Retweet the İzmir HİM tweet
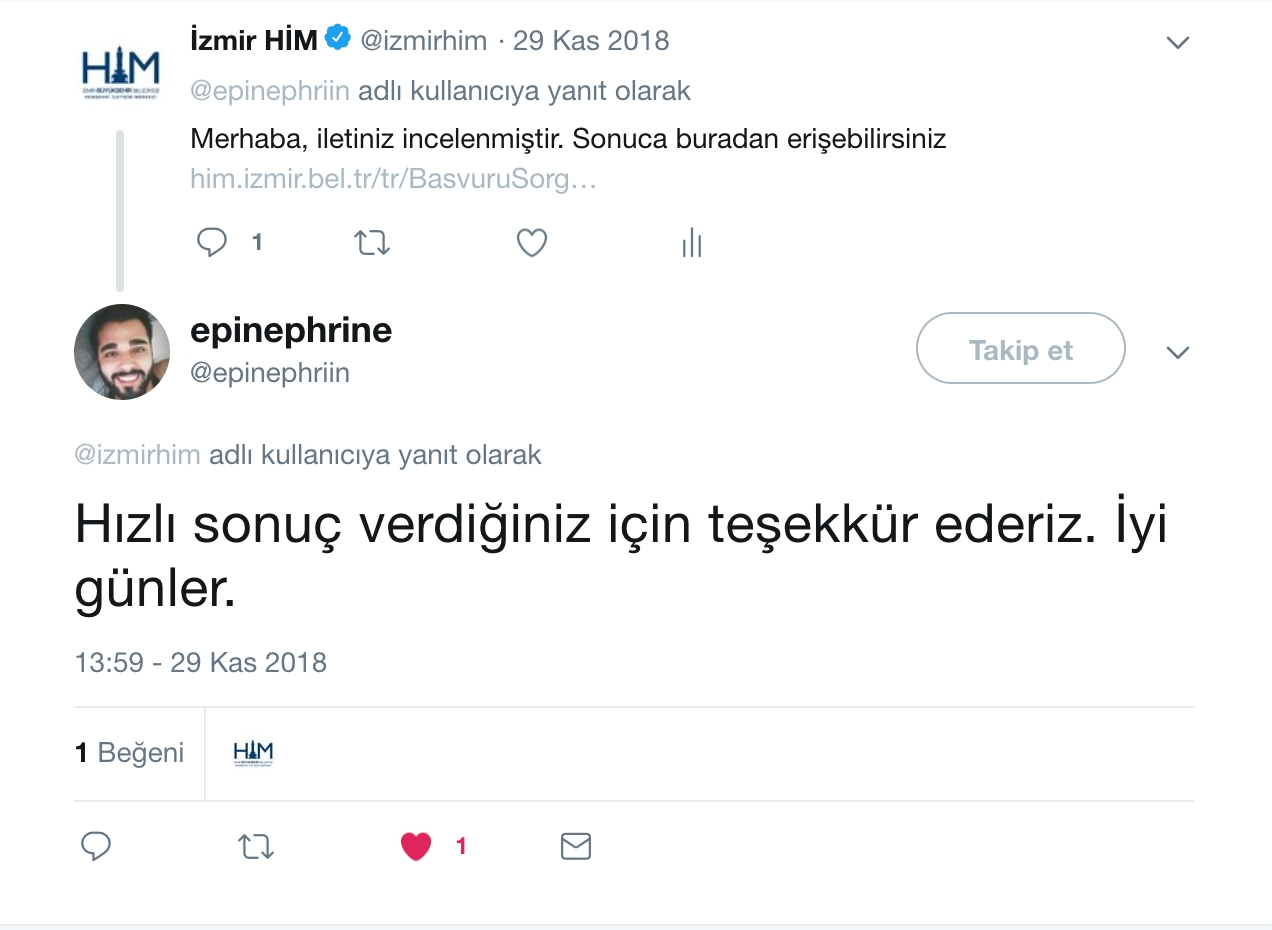This screenshot has height=930, width=1272. tap(372, 242)
